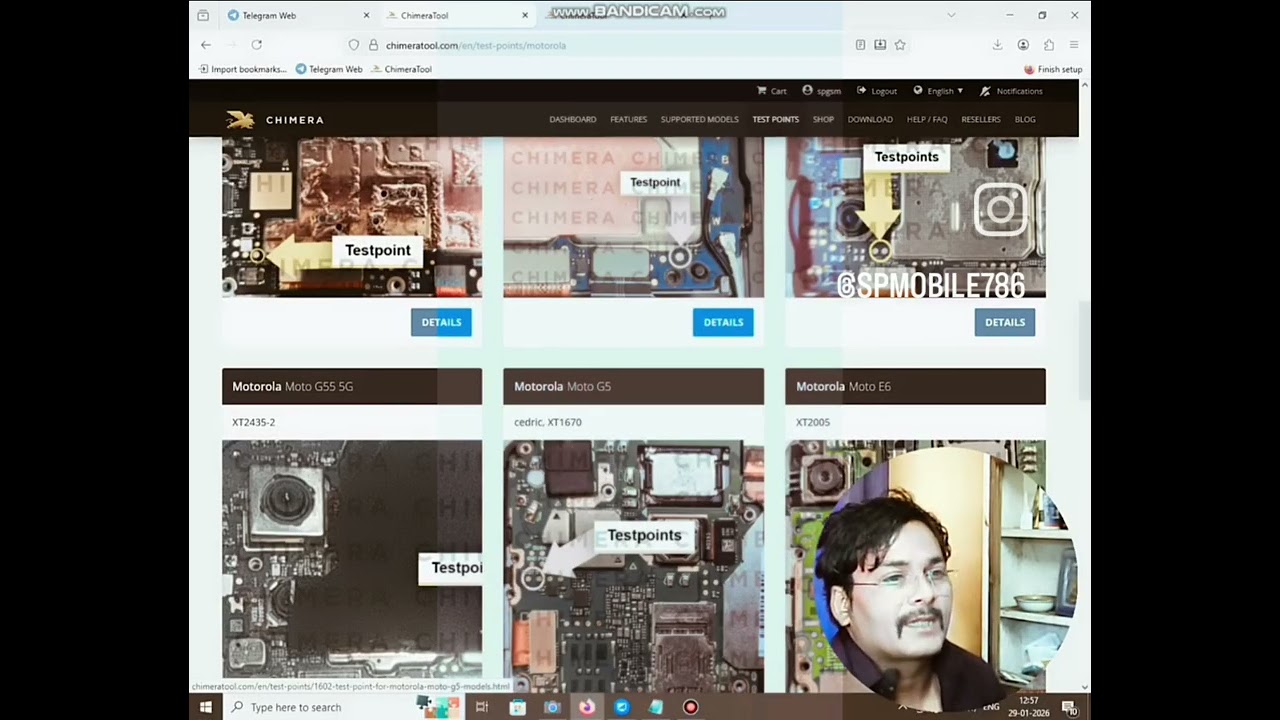Screen dimensions: 1280x720
Task: Open HELP / FAQ page
Action: [x=927, y=119]
